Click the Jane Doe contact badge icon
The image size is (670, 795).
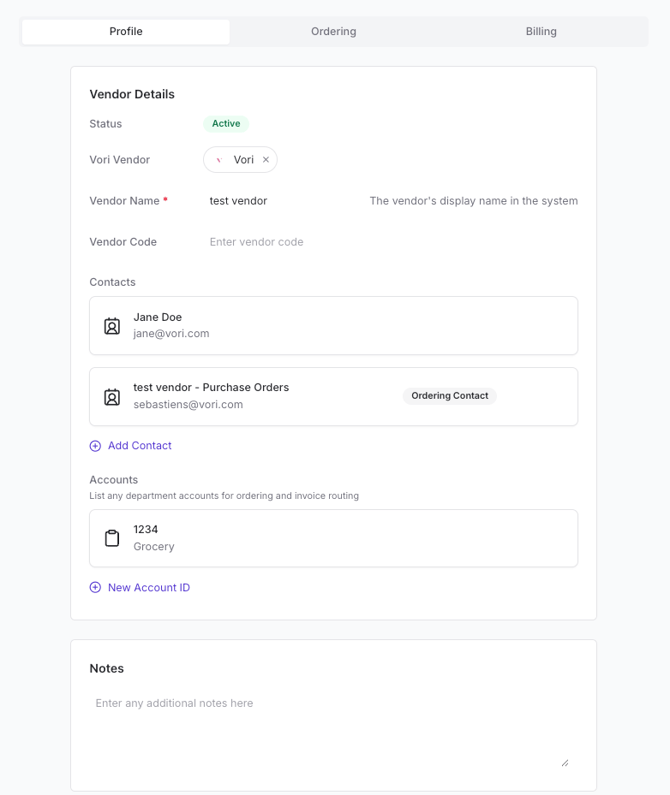(112, 326)
